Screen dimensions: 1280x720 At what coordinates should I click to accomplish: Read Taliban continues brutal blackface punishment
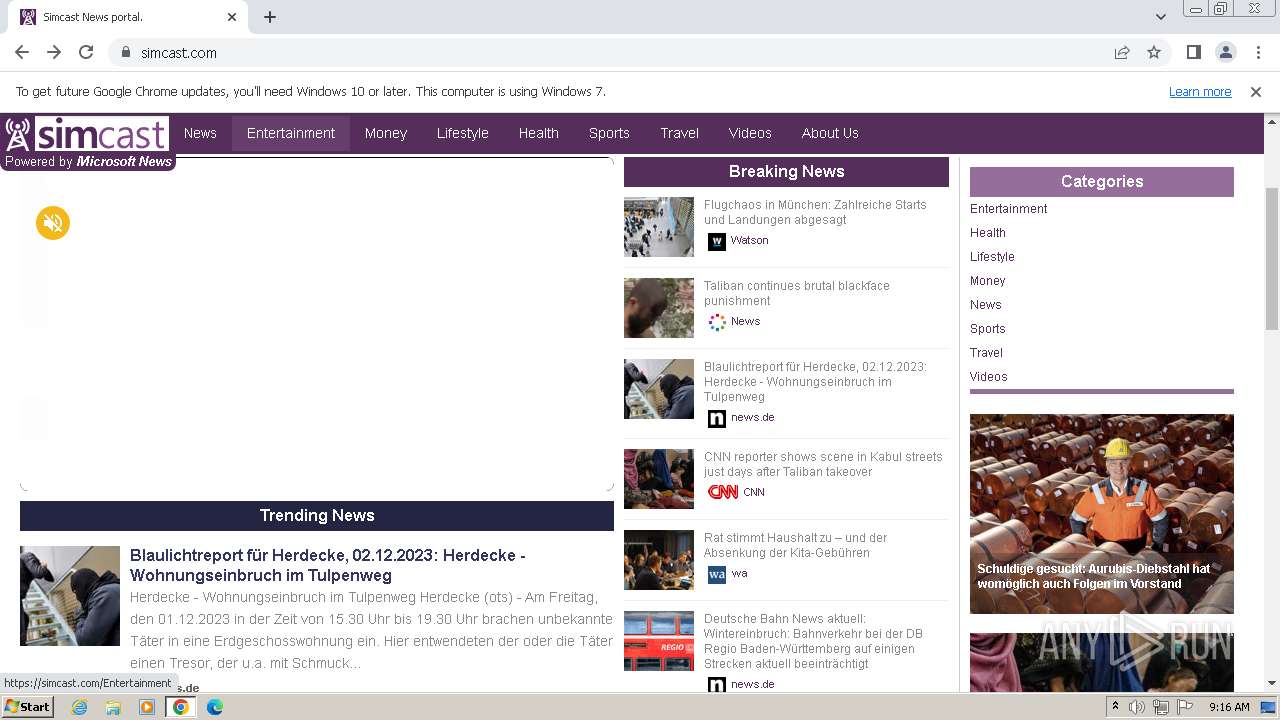pyautogui.click(x=796, y=293)
